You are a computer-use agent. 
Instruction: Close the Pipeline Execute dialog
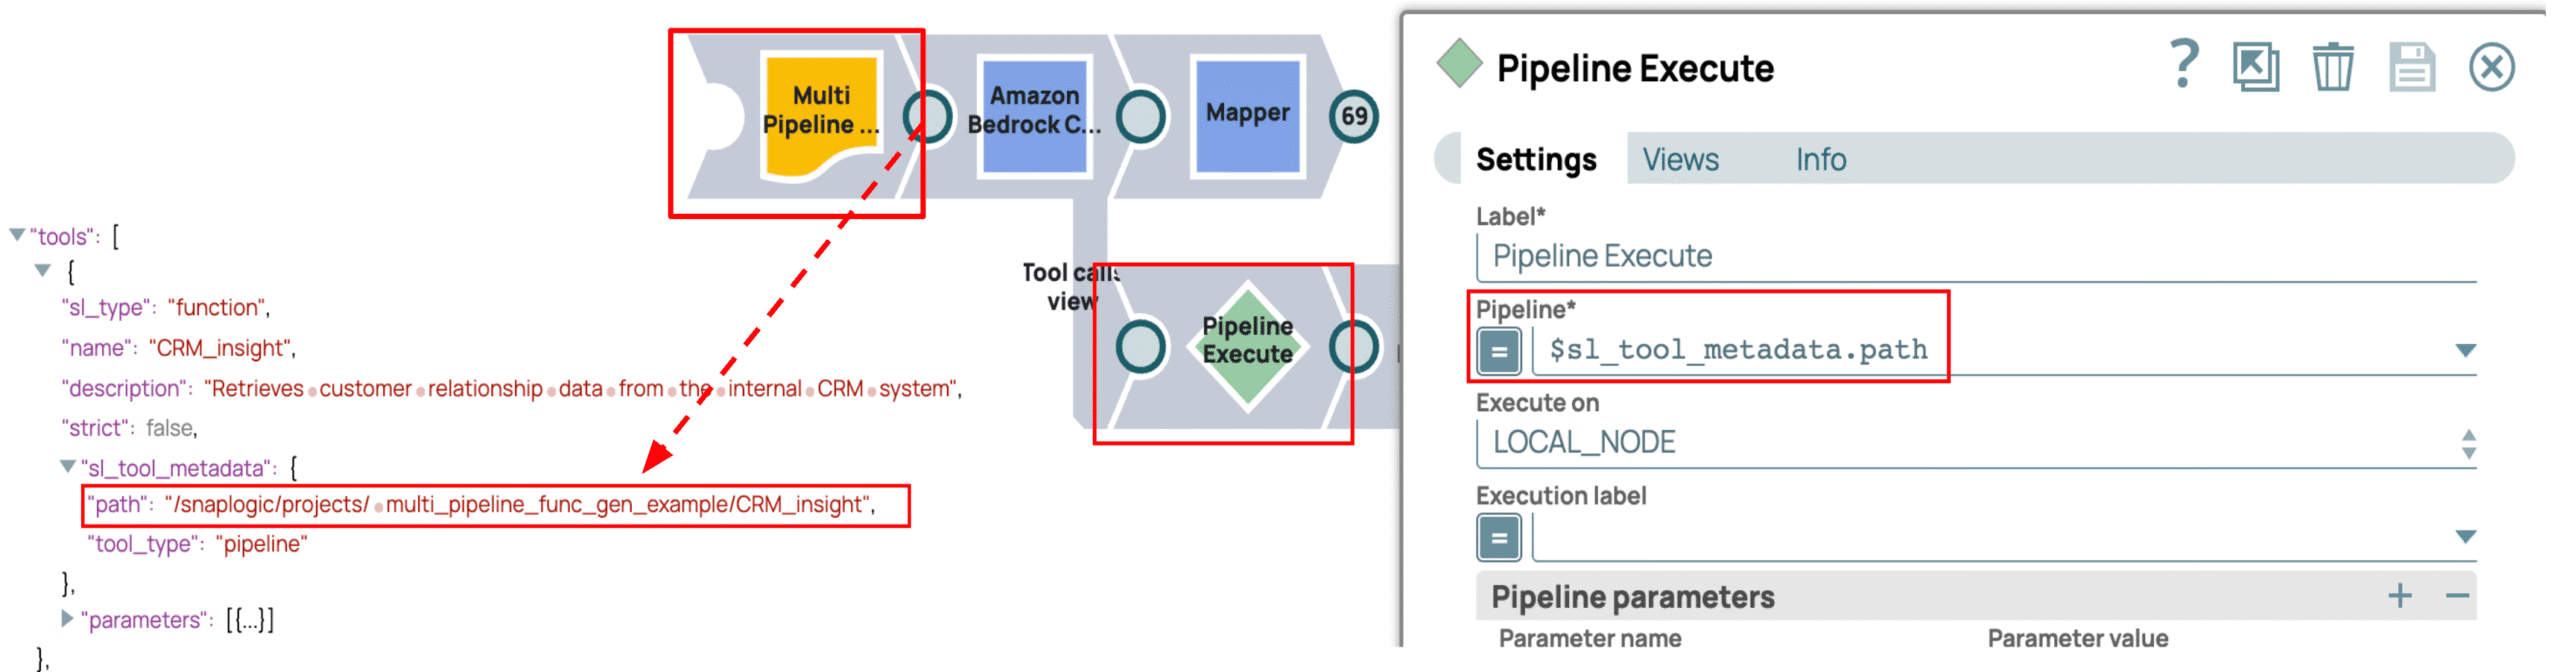click(2491, 68)
